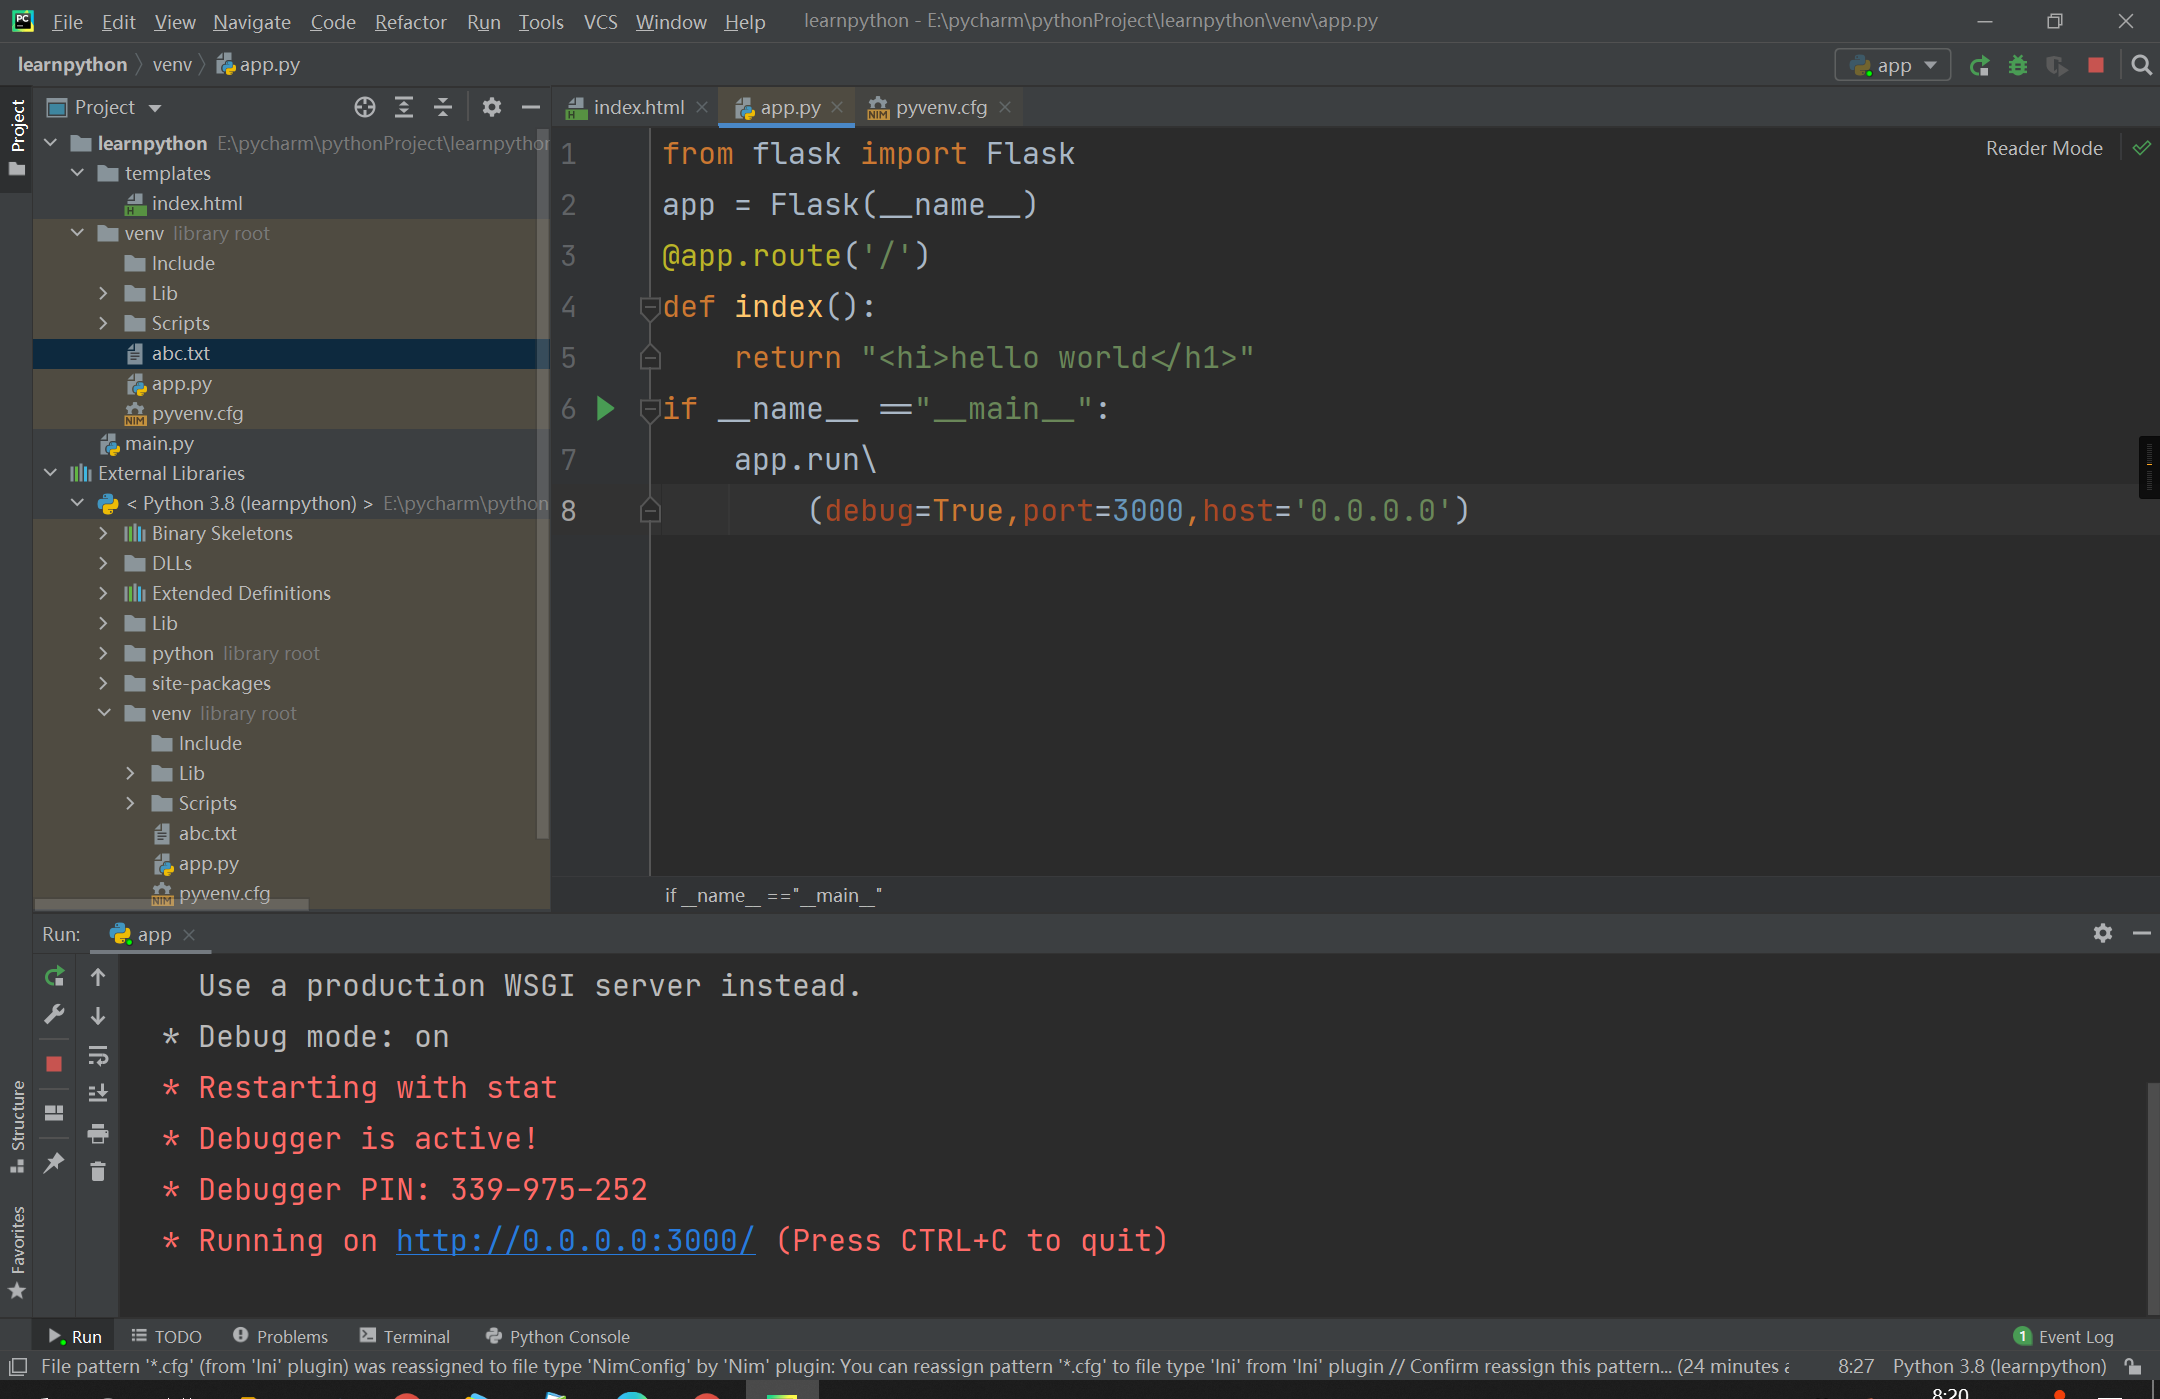The width and height of the screenshot is (2160, 1399).
Task: Expand Binary Skeletons node
Action: coord(104,533)
